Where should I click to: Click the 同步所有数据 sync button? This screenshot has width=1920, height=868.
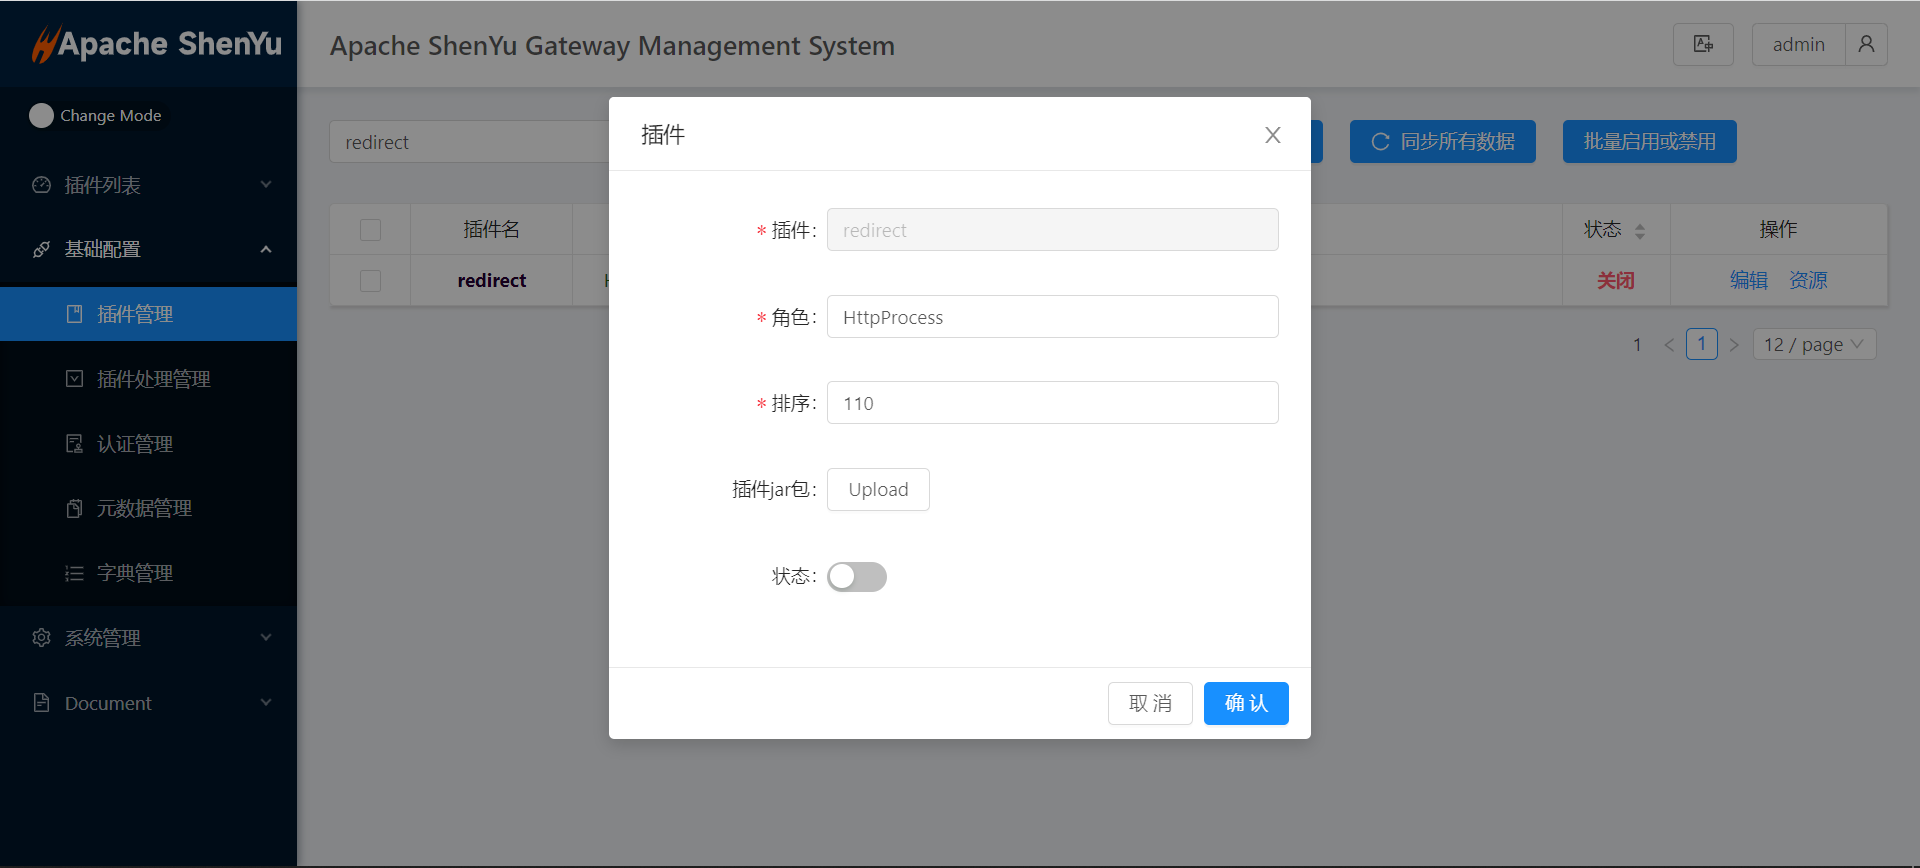coord(1442,142)
